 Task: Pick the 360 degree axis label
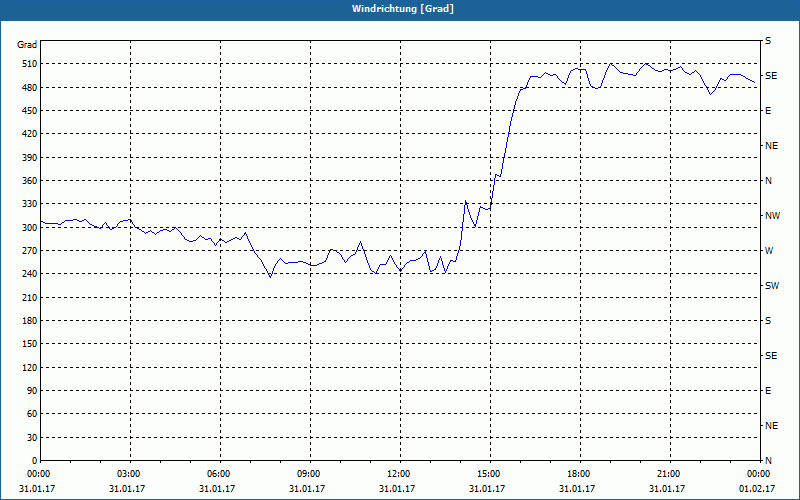click(x=30, y=181)
